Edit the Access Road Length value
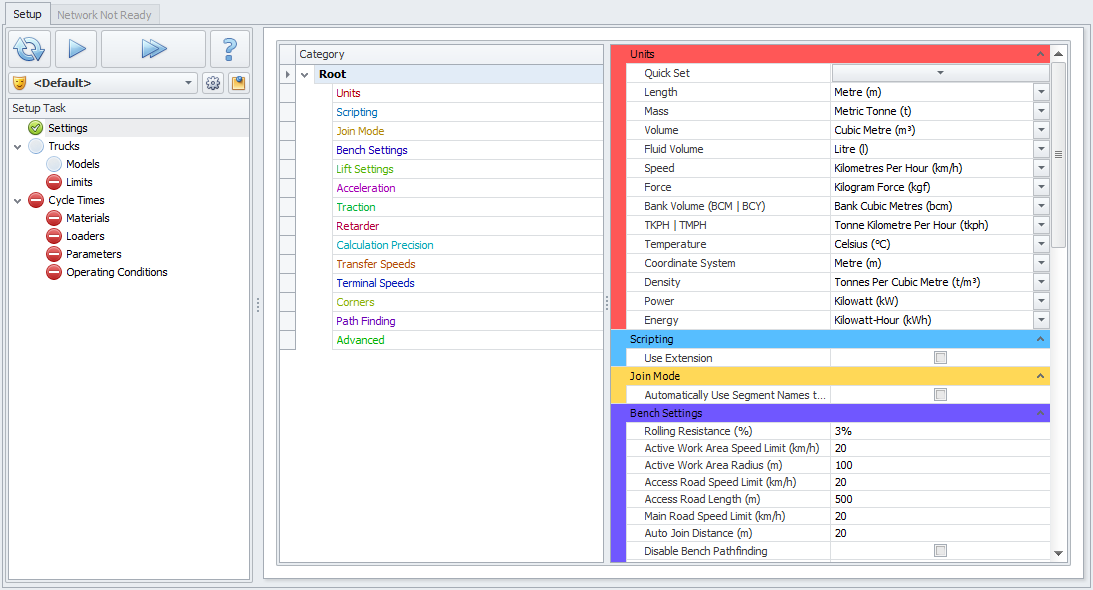 pyautogui.click(x=940, y=499)
